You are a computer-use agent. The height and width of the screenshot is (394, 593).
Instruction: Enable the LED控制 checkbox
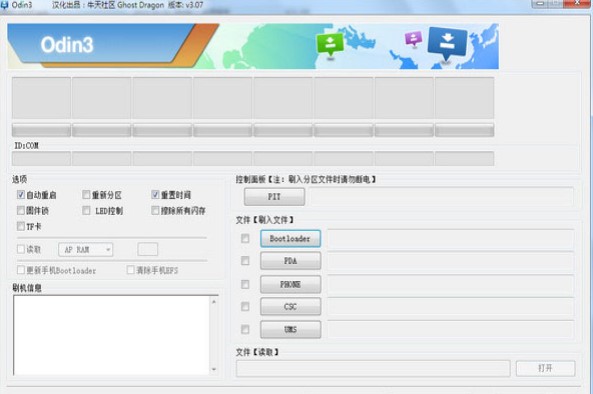(x=86, y=210)
